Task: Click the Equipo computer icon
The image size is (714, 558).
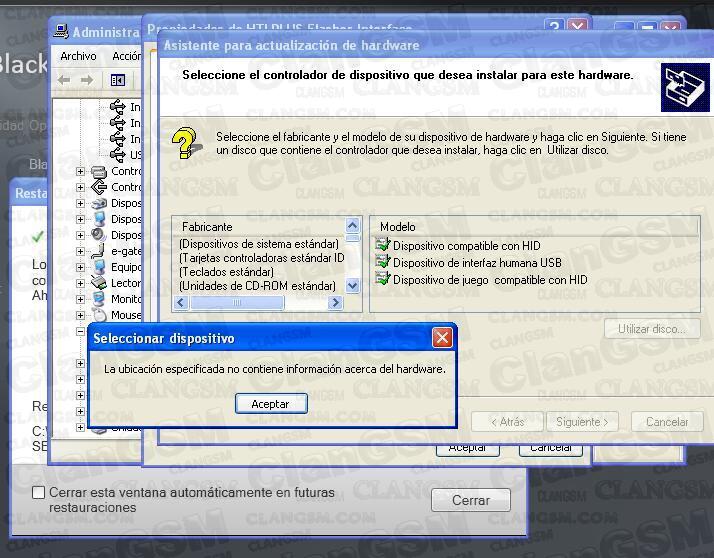Action: click(x=99, y=267)
